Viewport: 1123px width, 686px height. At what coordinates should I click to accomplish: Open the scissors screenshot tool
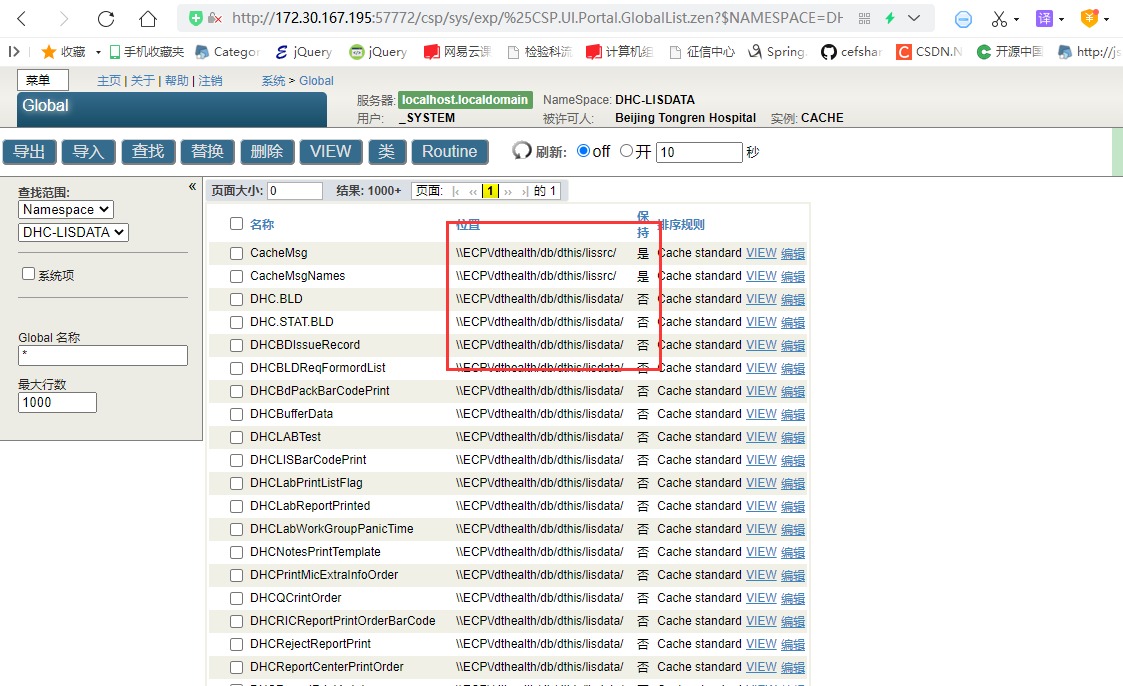click(999, 19)
